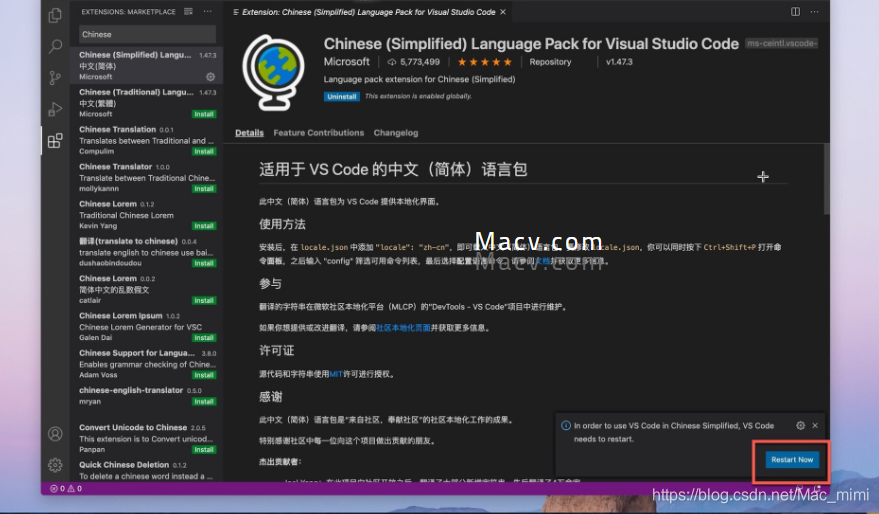Open the Manage gear in activity bar

pos(55,465)
